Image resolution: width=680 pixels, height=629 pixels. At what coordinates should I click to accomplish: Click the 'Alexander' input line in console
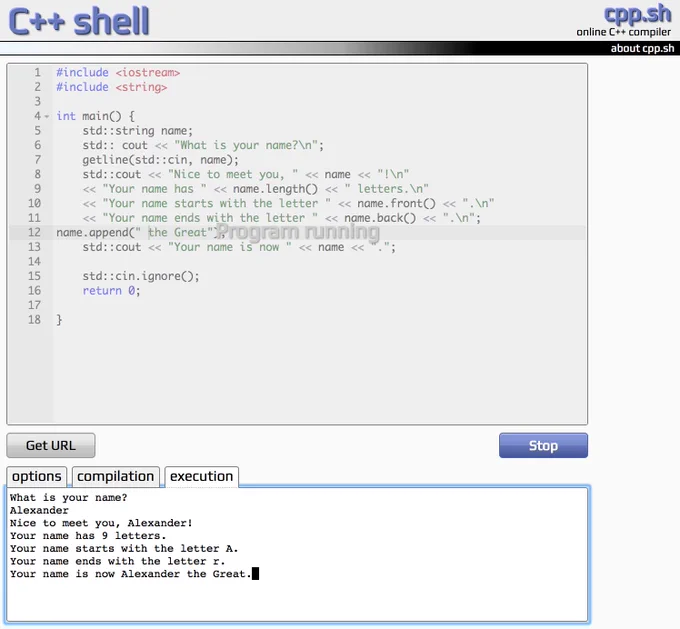pos(39,510)
